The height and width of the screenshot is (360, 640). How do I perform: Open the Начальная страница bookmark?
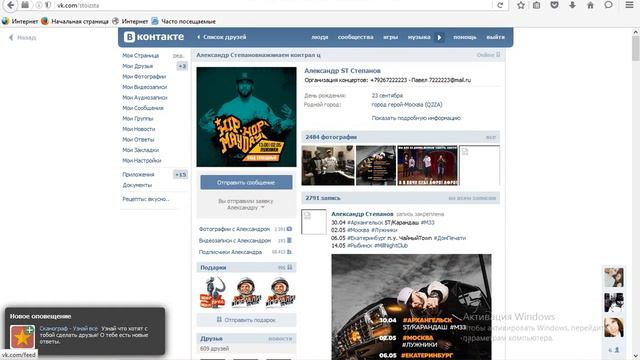75,21
